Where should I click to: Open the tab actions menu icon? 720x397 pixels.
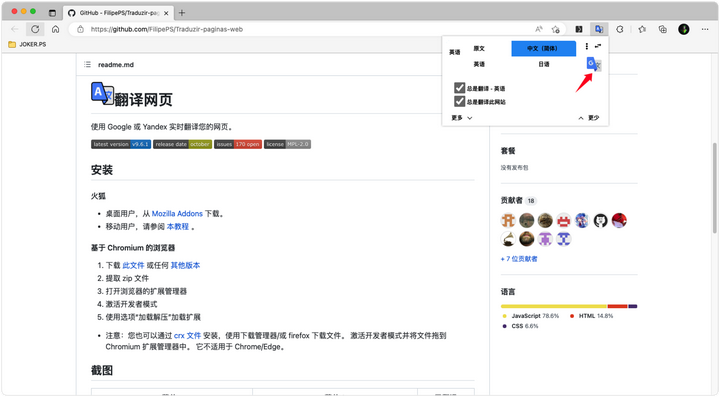point(52,13)
